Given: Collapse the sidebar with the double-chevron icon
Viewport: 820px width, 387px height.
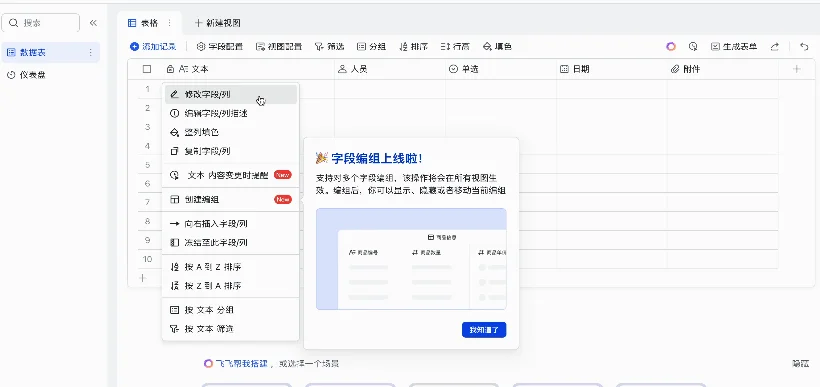Looking at the screenshot, I should (93, 23).
